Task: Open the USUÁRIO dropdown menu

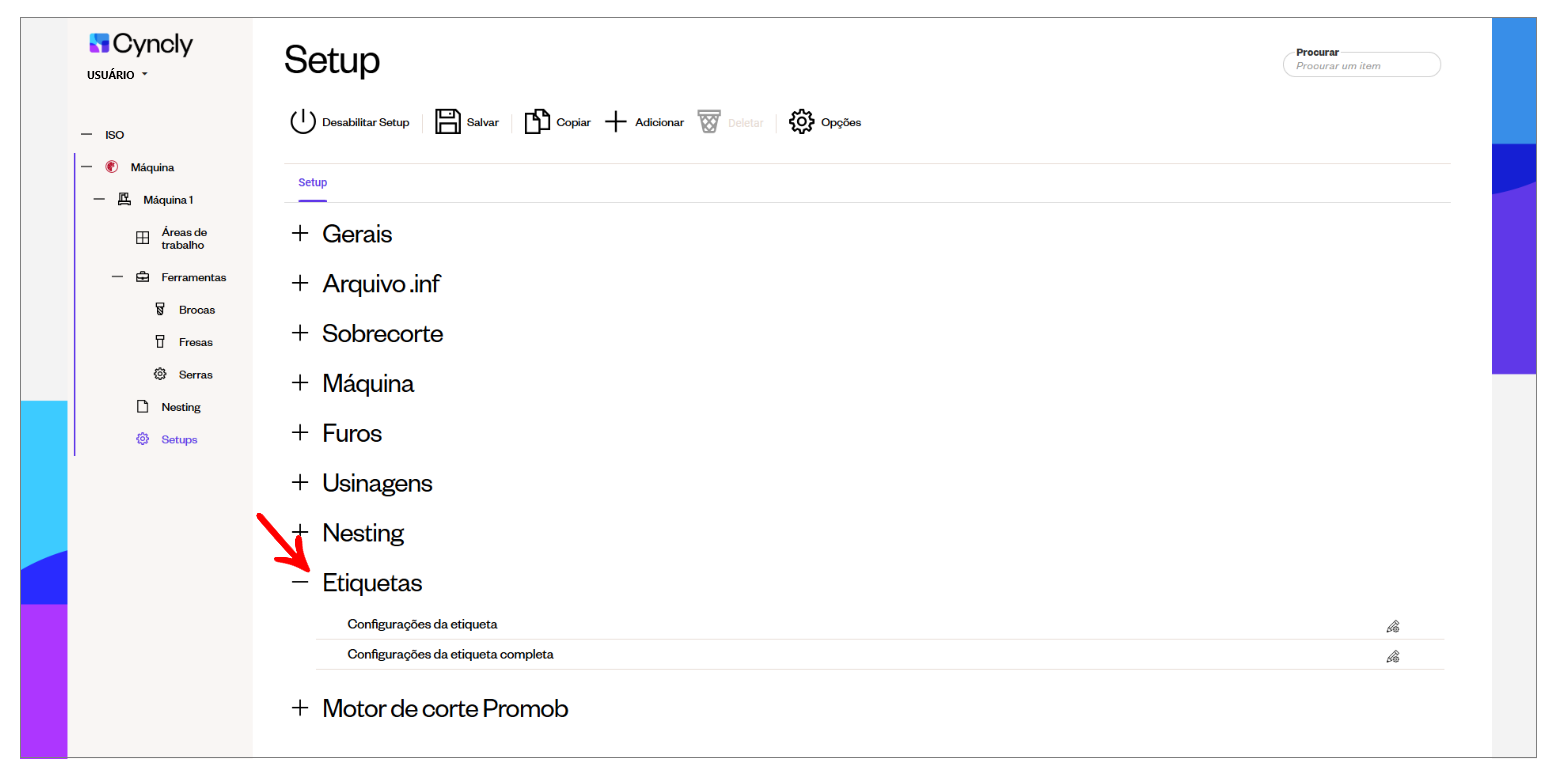Action: (x=118, y=75)
